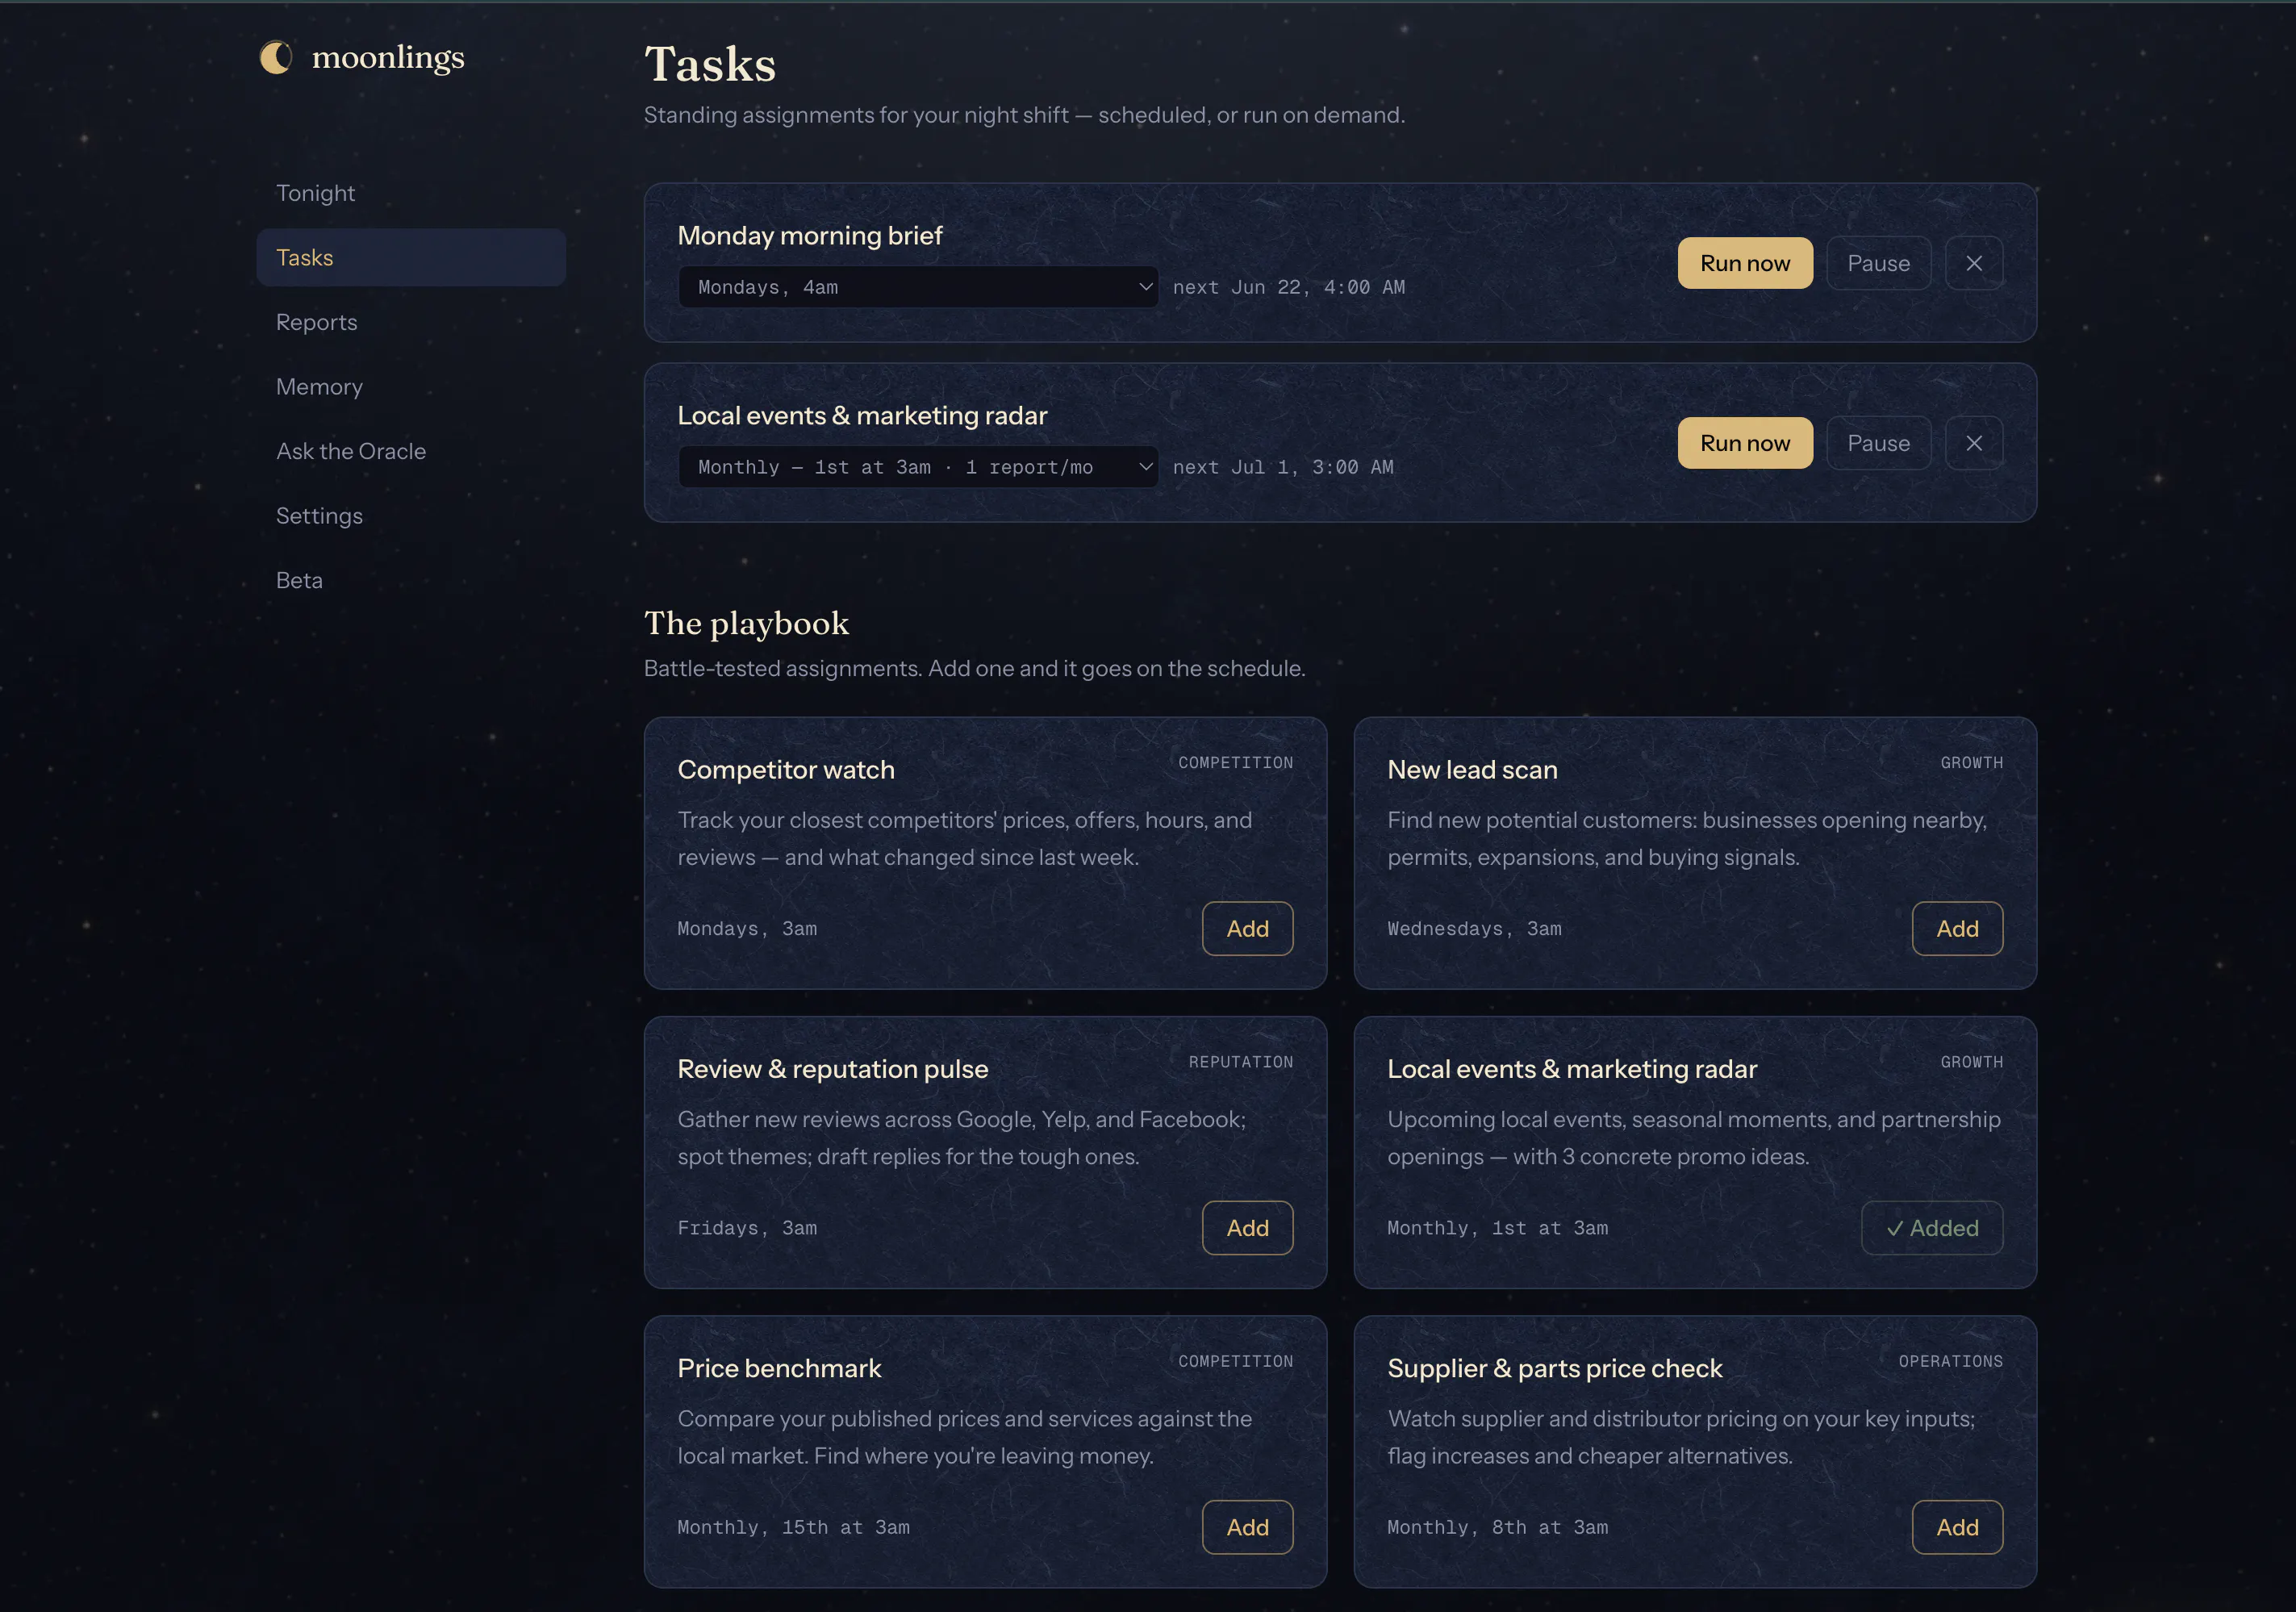Add New lead scan assignment

1957,929
